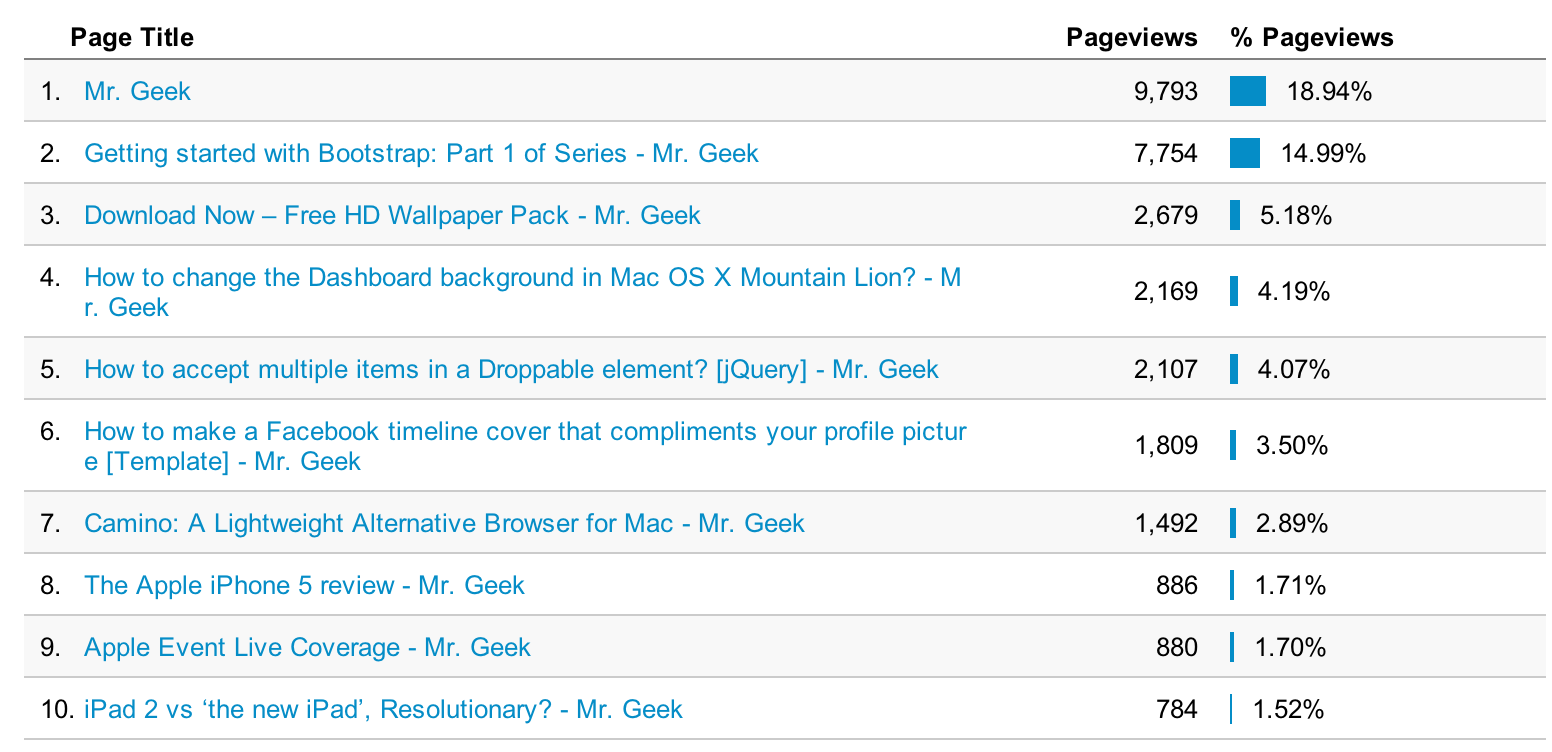Click the 784 pageviews value
The height and width of the screenshot is (752, 1552).
[x=1177, y=709]
